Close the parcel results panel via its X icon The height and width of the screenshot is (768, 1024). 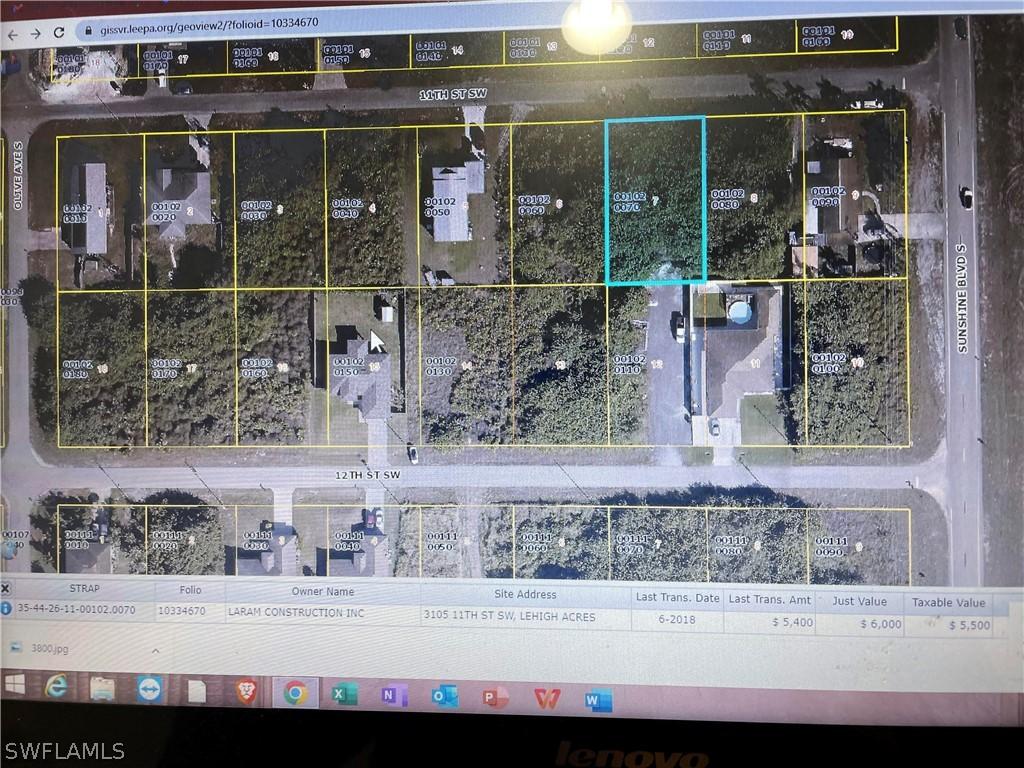click(6, 589)
